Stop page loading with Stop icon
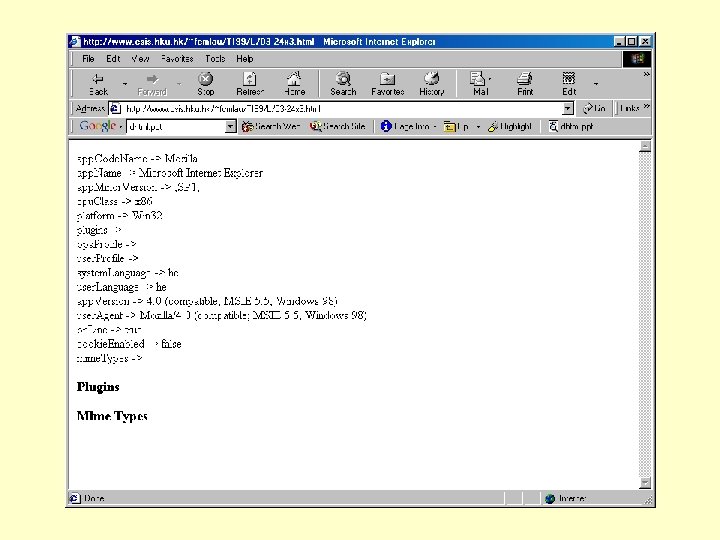The height and width of the screenshot is (540, 720). pyautogui.click(x=205, y=79)
